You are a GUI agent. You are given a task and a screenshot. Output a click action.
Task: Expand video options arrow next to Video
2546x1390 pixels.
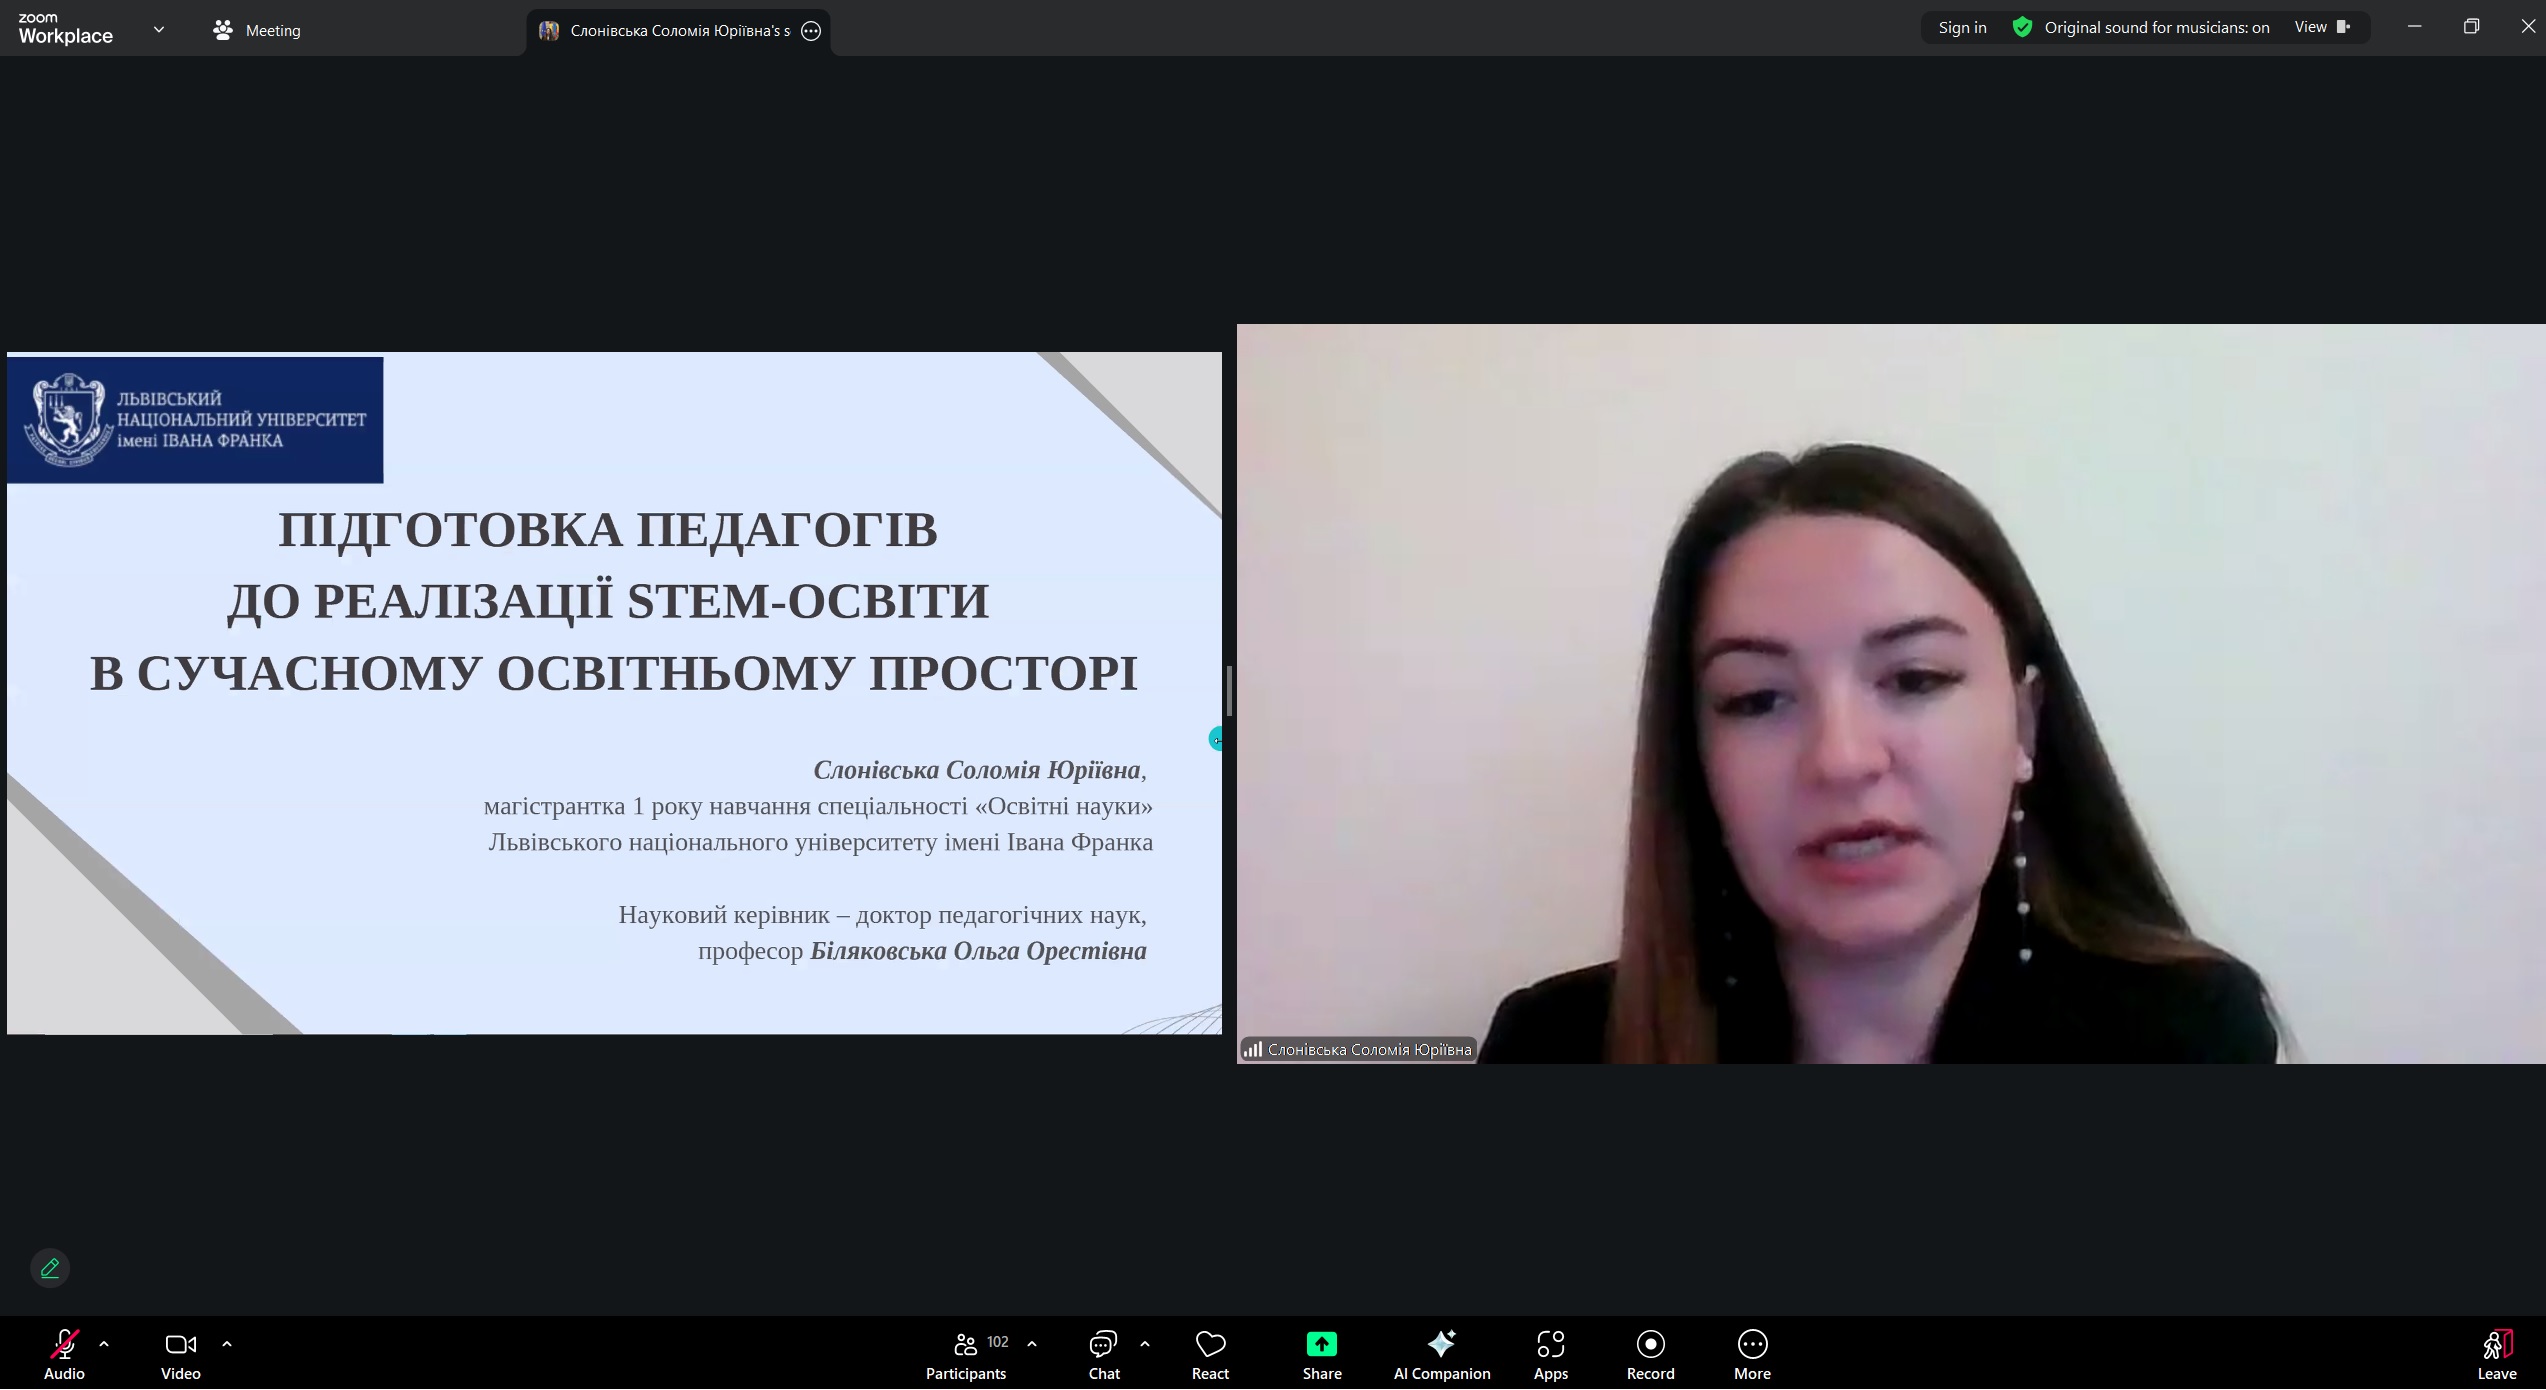click(227, 1345)
